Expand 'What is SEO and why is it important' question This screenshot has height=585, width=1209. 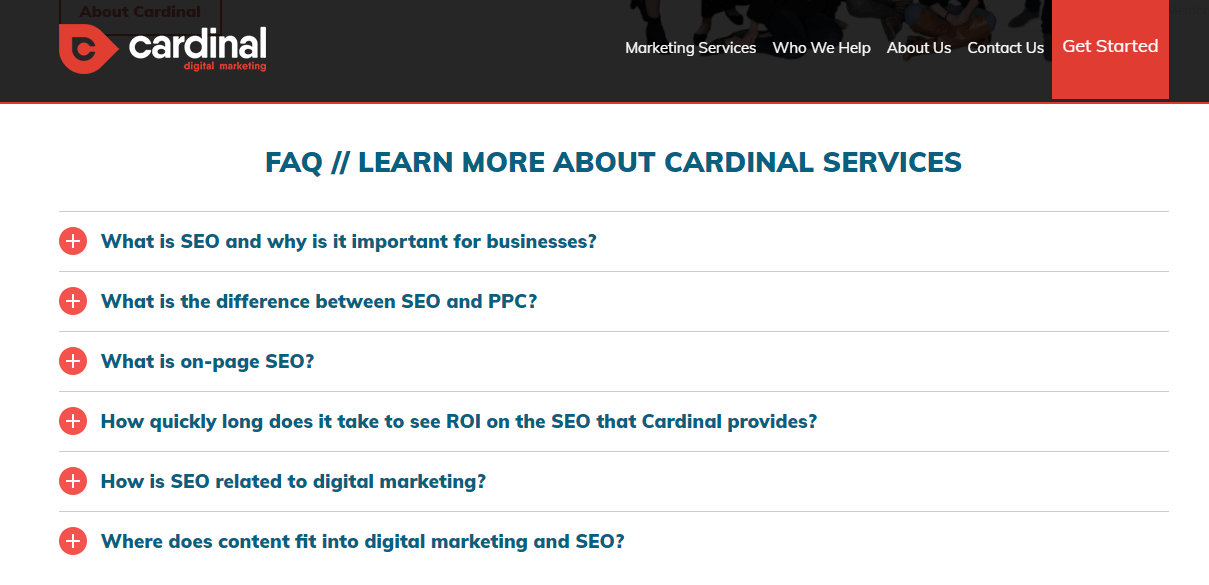348,241
